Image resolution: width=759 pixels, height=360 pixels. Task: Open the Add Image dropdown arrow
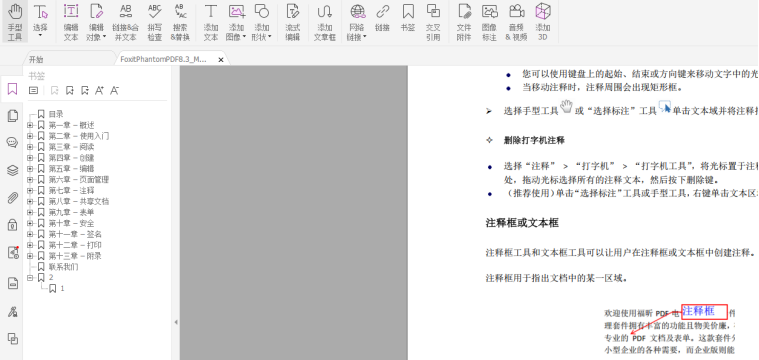[x=244, y=37]
